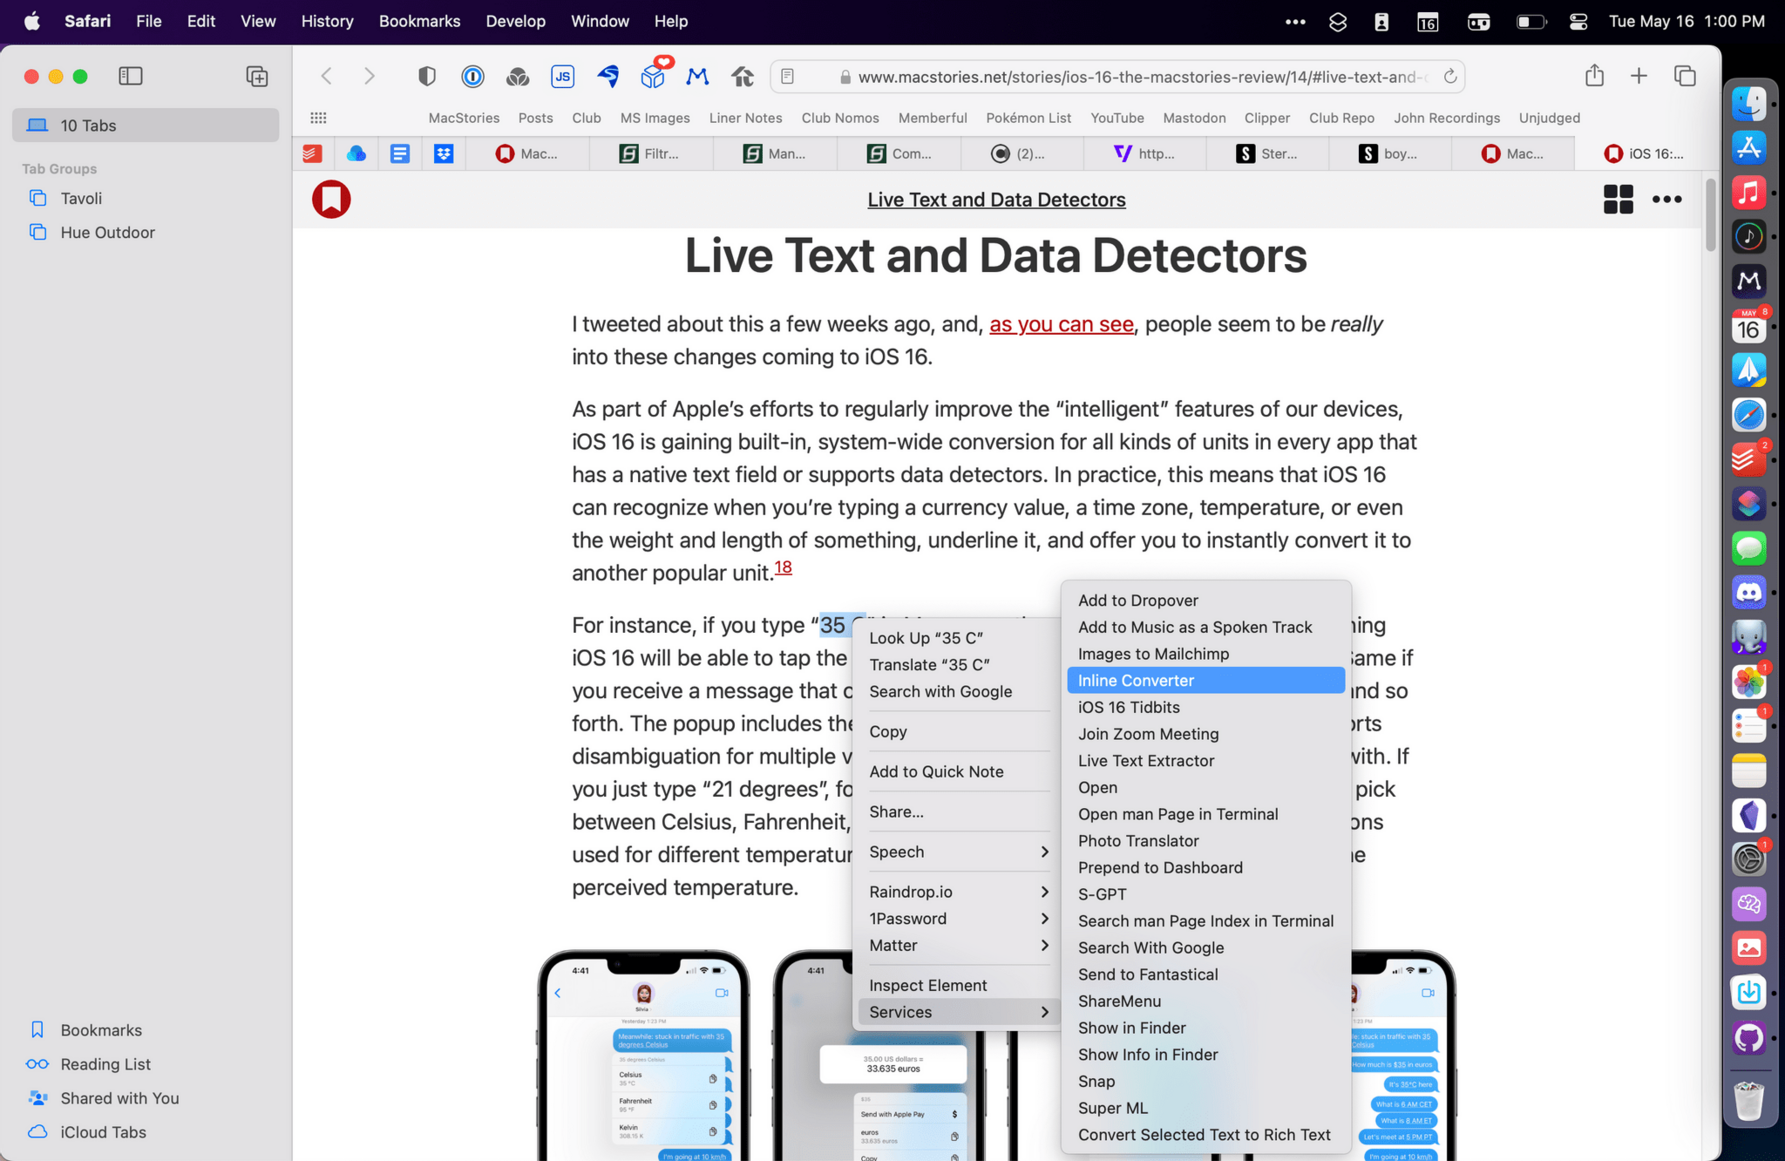
Task: Open macOS Control Center toggles
Action: point(1578,21)
